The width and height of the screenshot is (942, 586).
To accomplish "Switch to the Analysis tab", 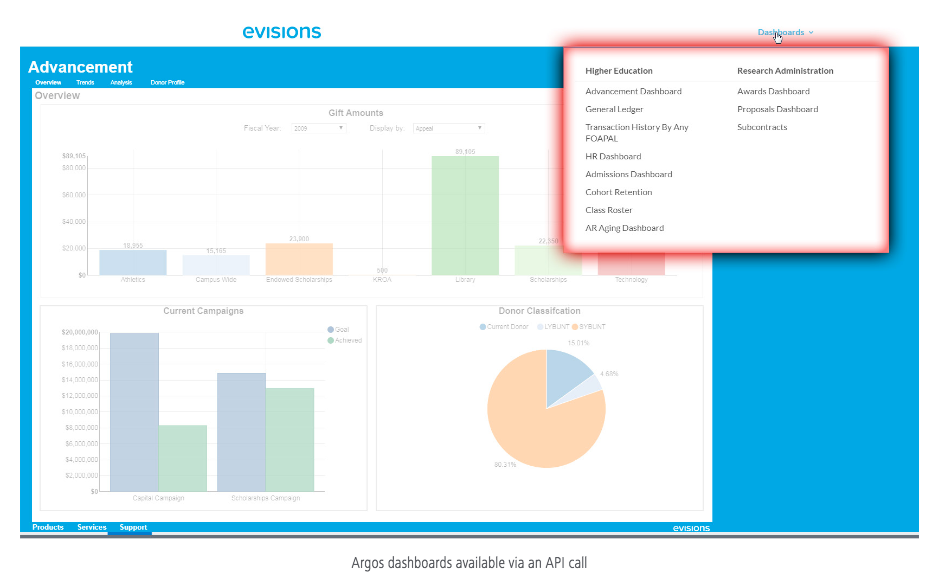I will (121, 82).
